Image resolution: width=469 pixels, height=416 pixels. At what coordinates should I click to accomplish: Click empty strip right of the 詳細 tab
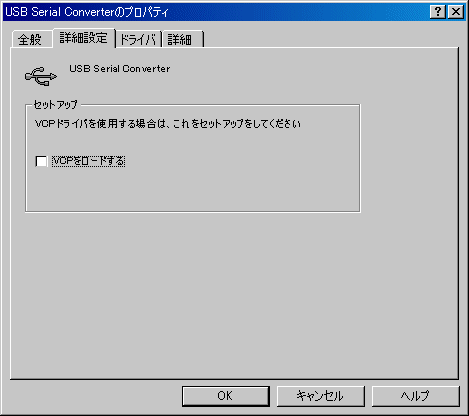point(330,38)
